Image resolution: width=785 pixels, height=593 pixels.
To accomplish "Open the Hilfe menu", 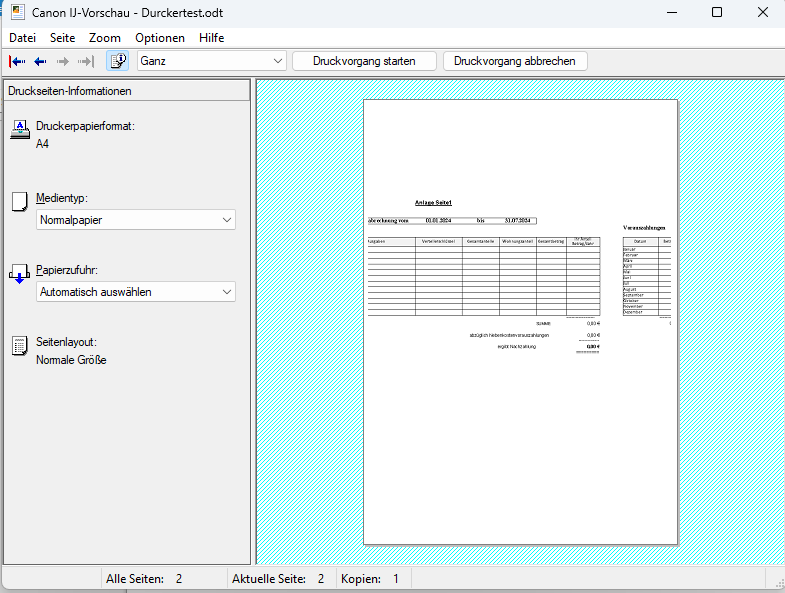I will click(x=211, y=38).
